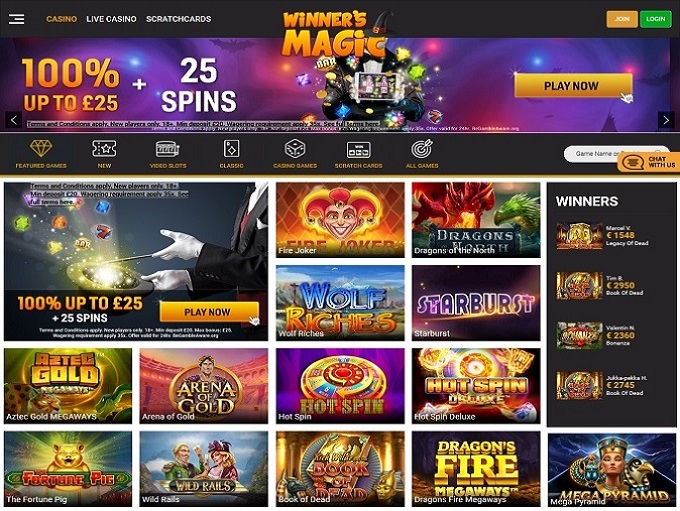680x511 pixels.
Task: Click the green Login button
Action: [656, 19]
